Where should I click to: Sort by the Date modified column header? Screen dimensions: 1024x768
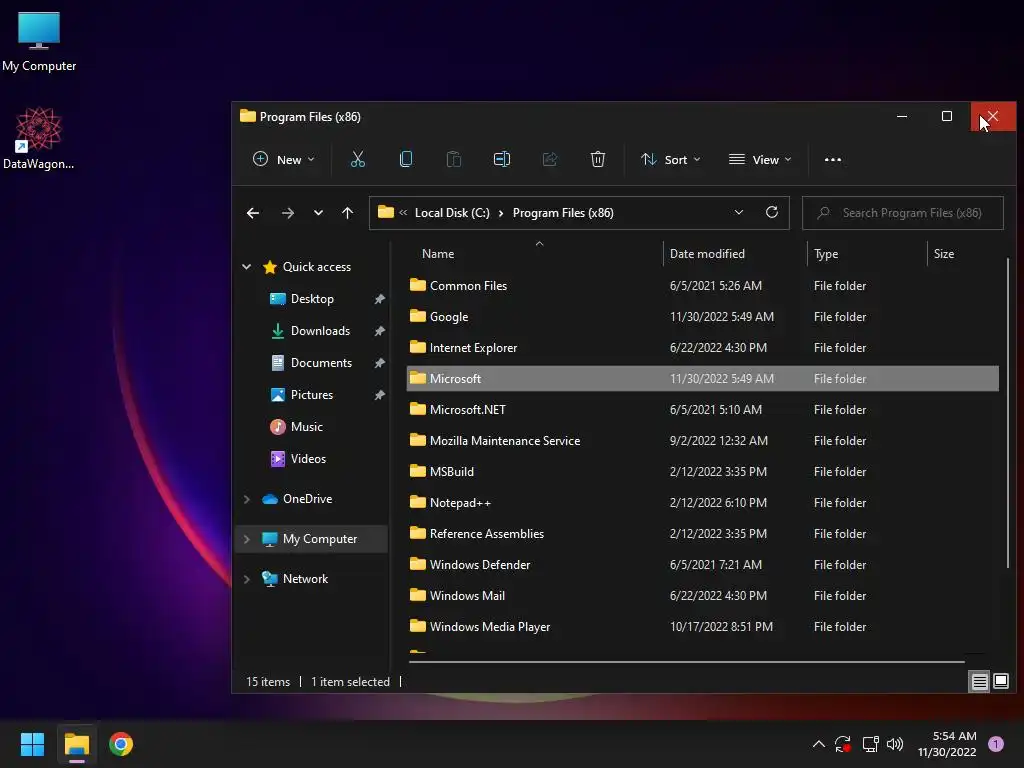click(x=735, y=253)
